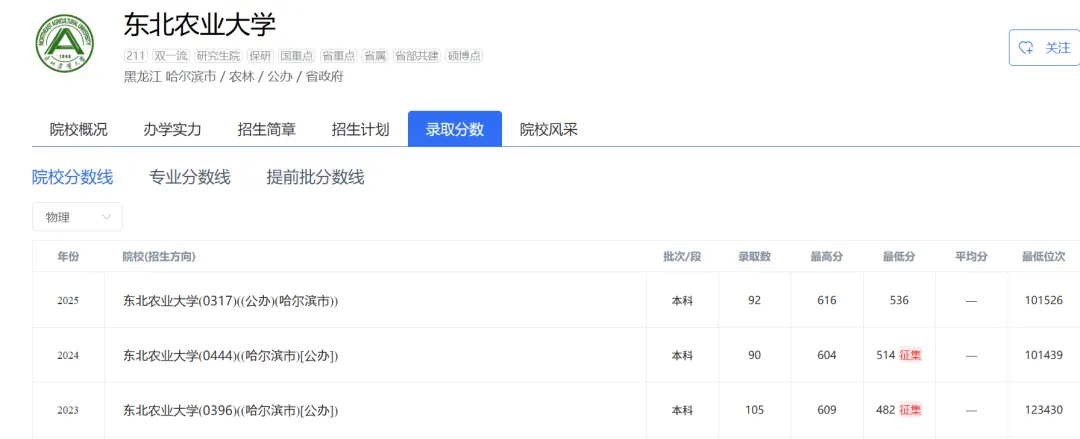Open the 招生简章 tab
1080x439 pixels.
tap(267, 130)
